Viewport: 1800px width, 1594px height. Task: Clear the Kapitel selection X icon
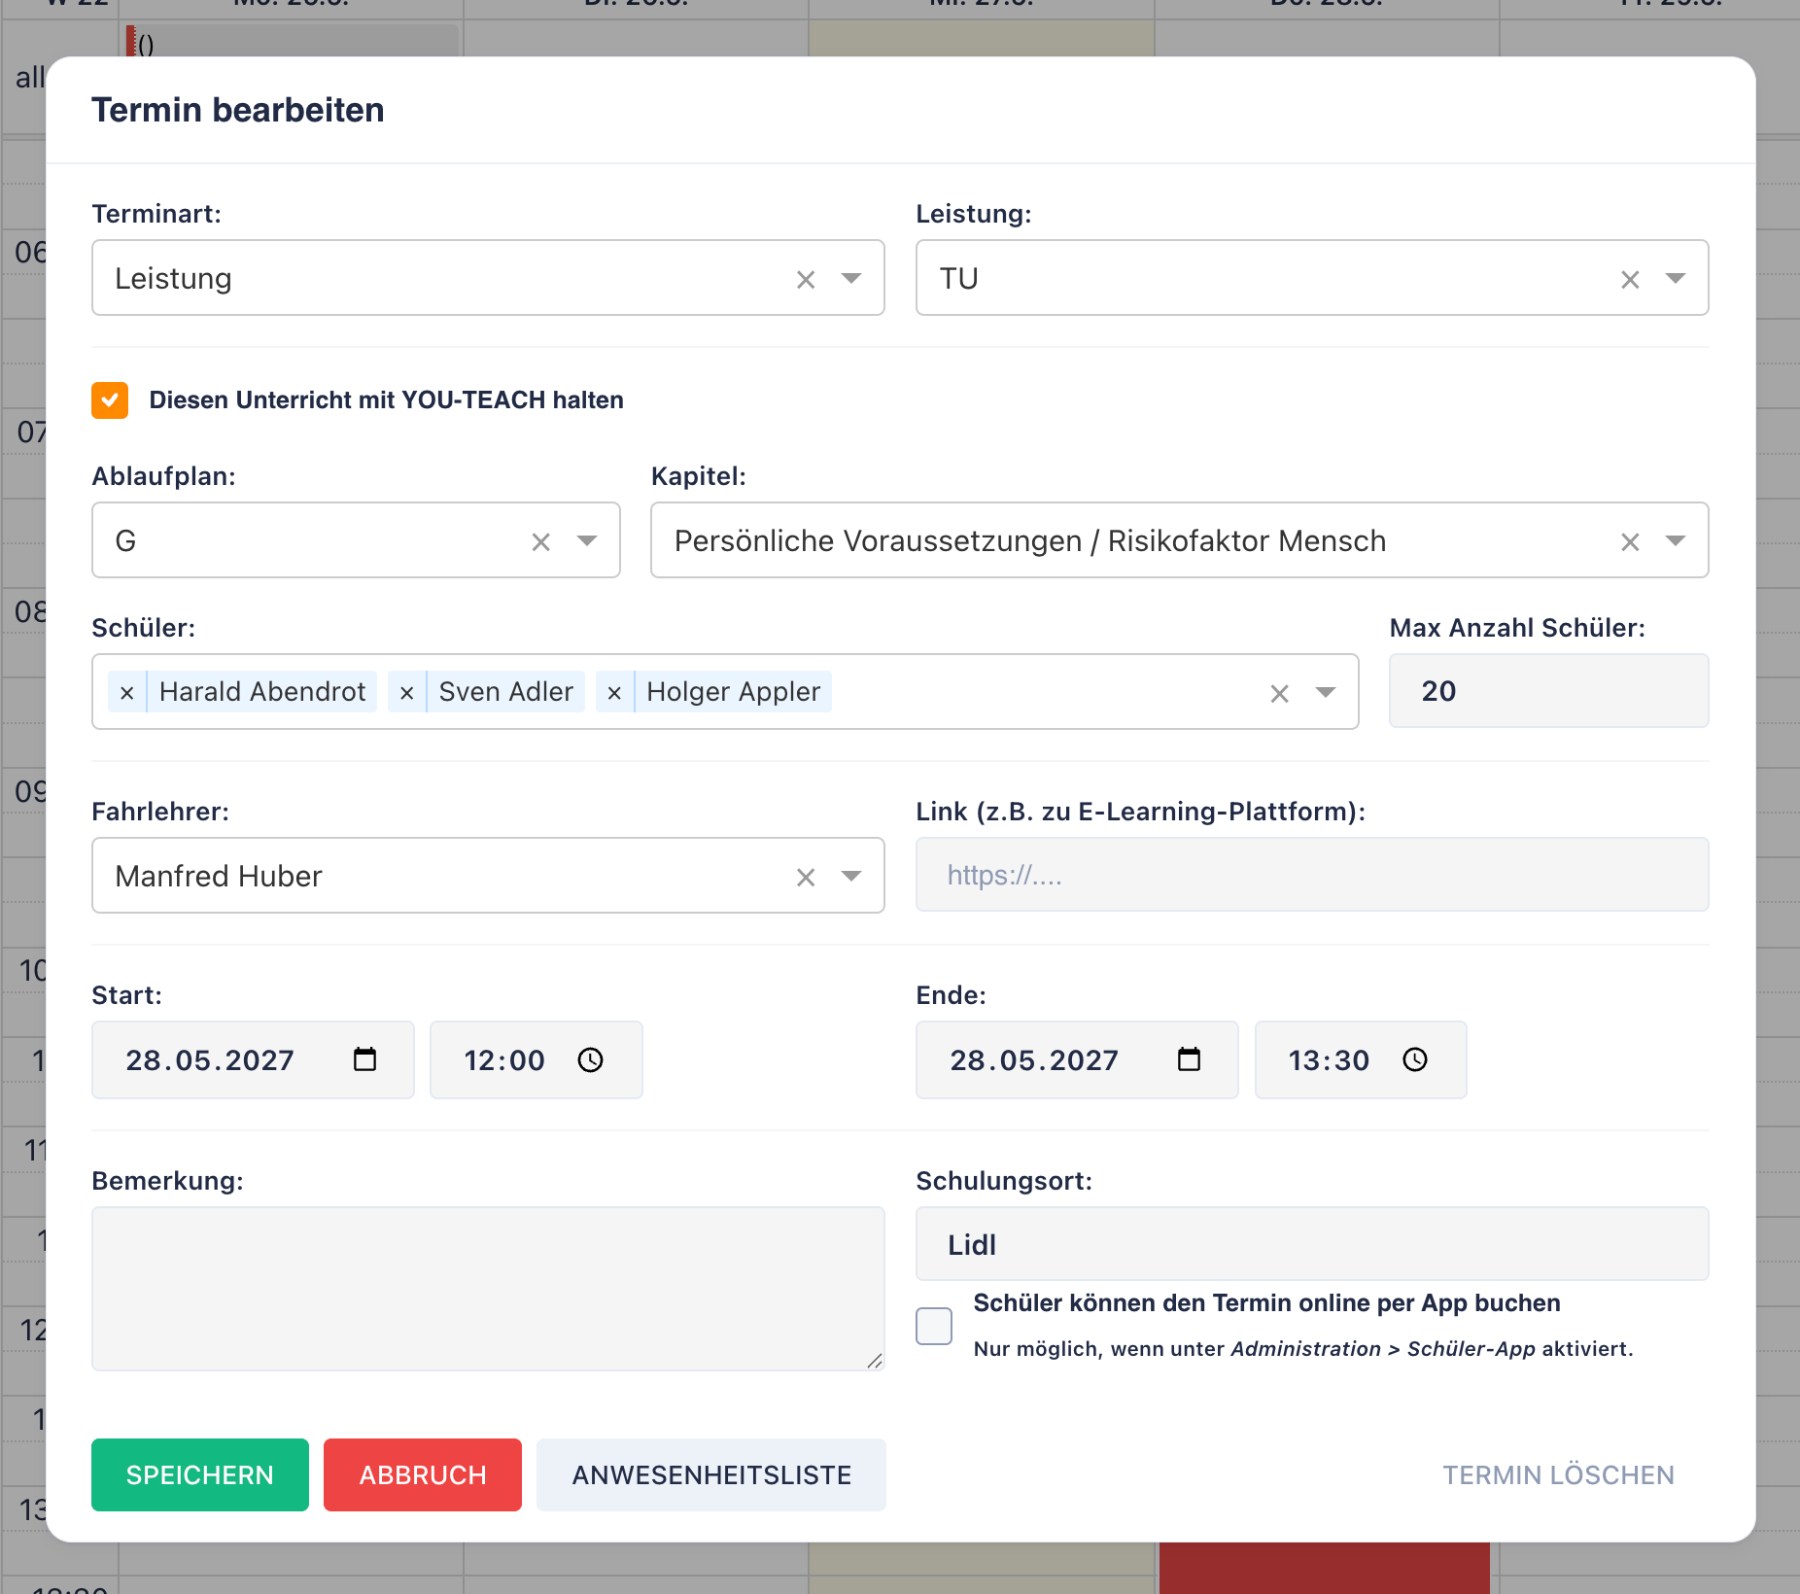(1629, 542)
